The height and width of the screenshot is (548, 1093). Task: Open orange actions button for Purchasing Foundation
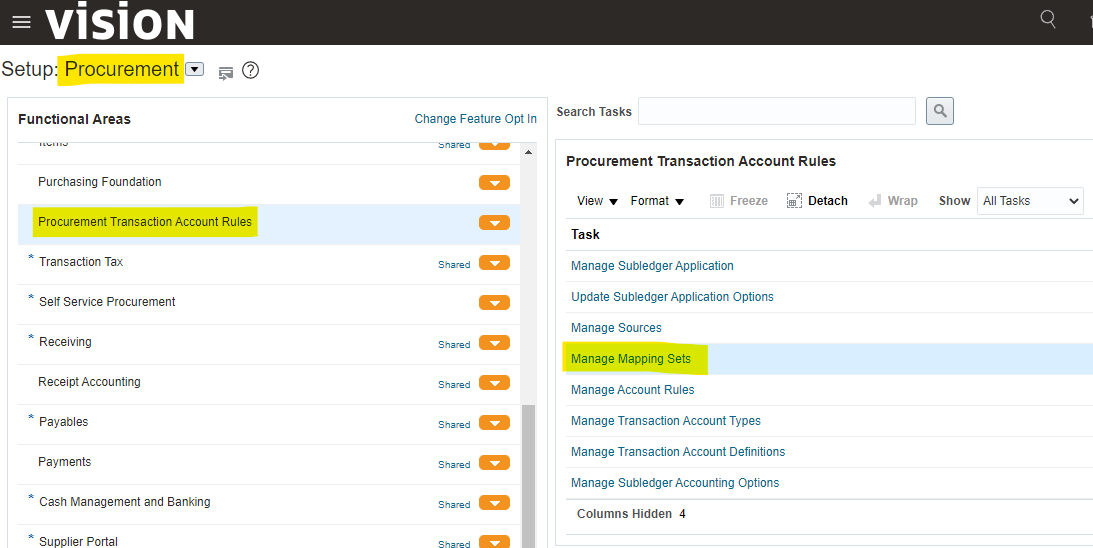tap(494, 183)
